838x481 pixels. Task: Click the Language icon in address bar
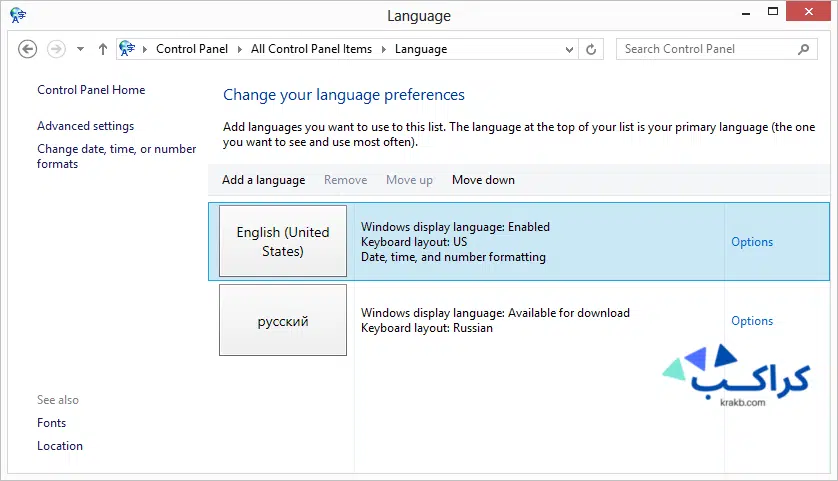coord(127,49)
